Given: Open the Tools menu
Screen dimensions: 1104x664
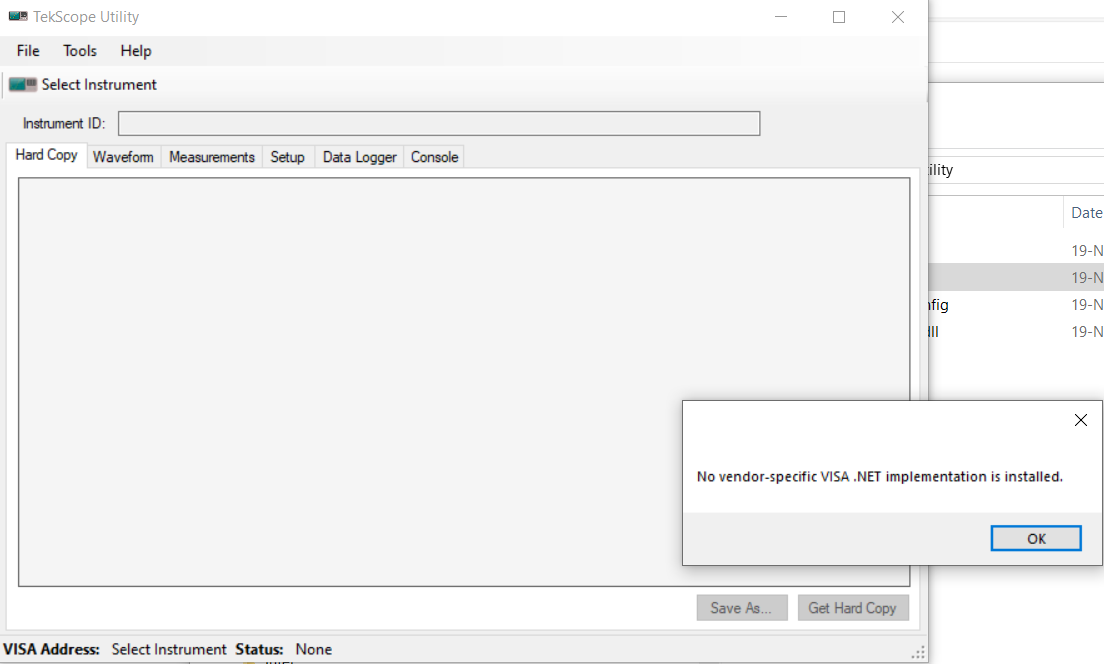Looking at the screenshot, I should click(80, 51).
